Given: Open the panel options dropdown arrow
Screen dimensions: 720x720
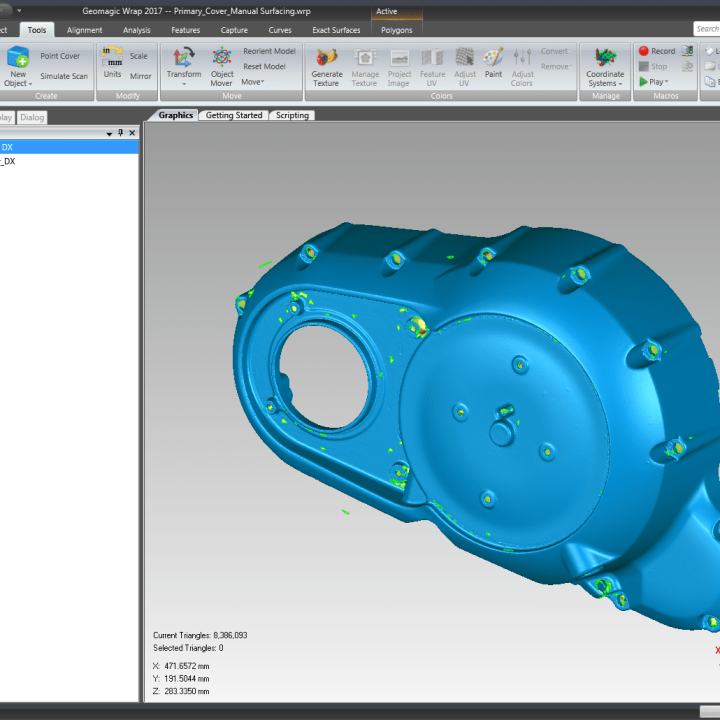Looking at the screenshot, I should (x=109, y=134).
